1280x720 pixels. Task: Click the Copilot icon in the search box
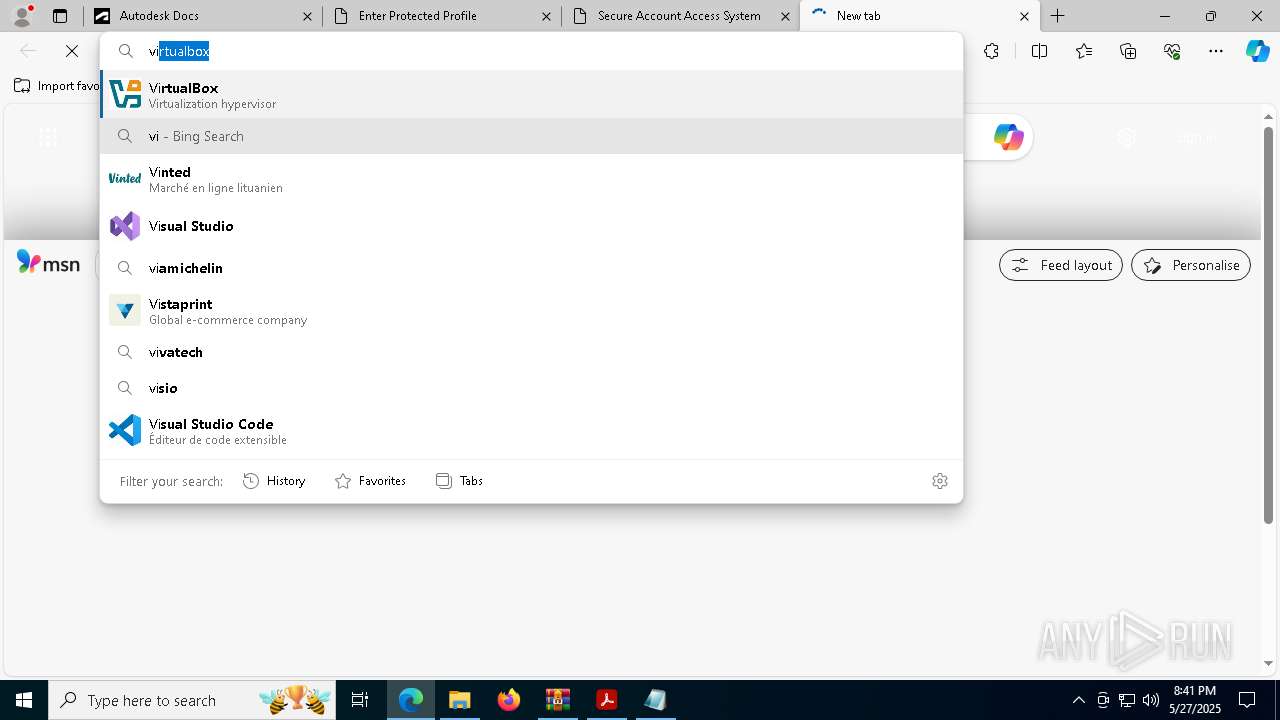tap(1008, 137)
